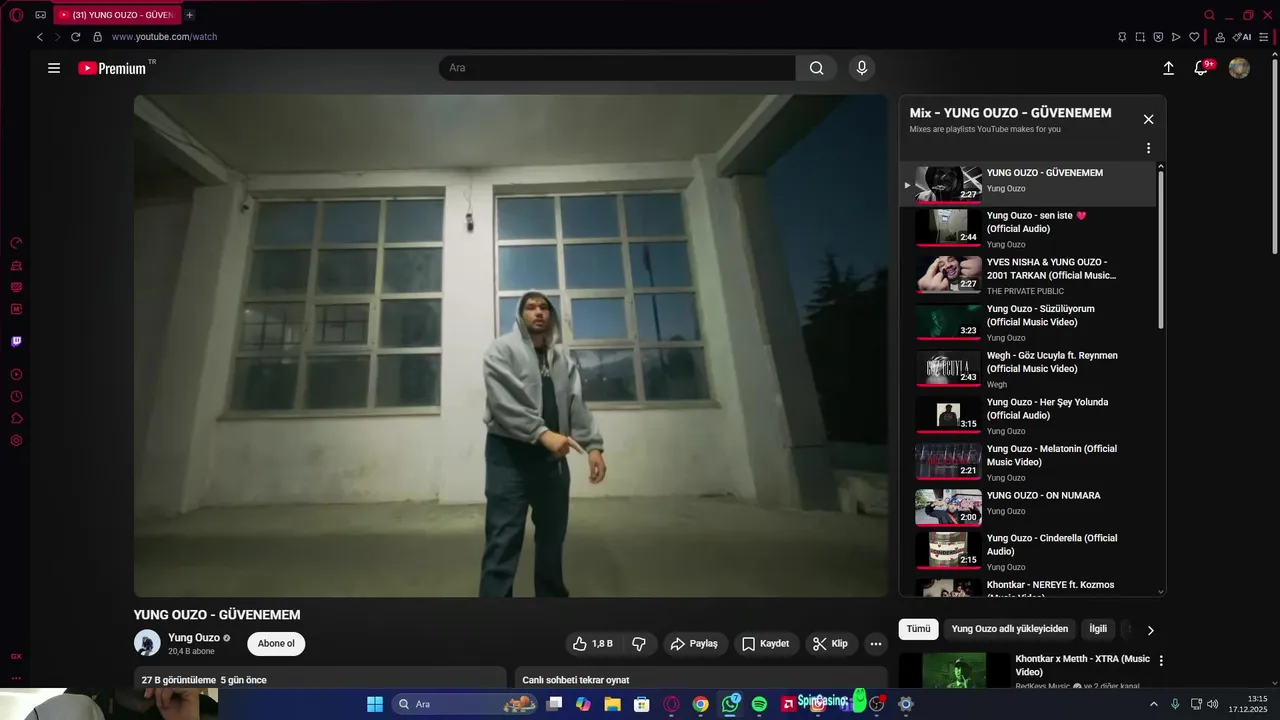The image size is (1280, 720).
Task: Select the Yung Ouzo adlı yükleyiciden chip
Action: [x=1010, y=629]
